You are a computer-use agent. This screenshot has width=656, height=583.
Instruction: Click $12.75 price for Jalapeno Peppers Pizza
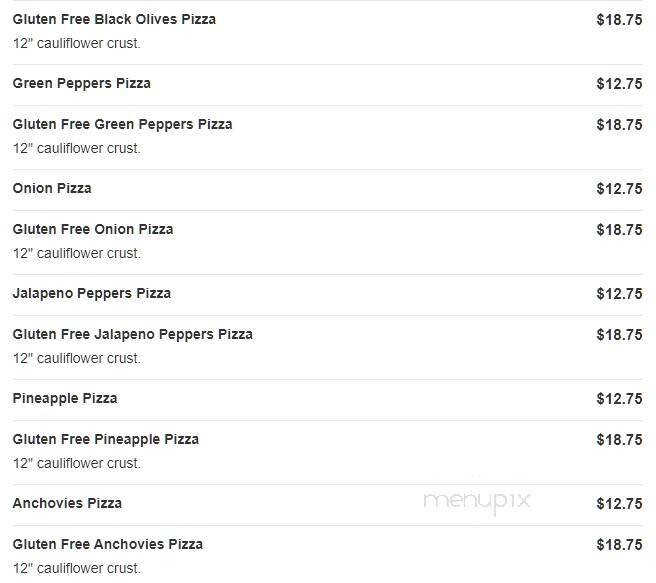[x=619, y=294]
